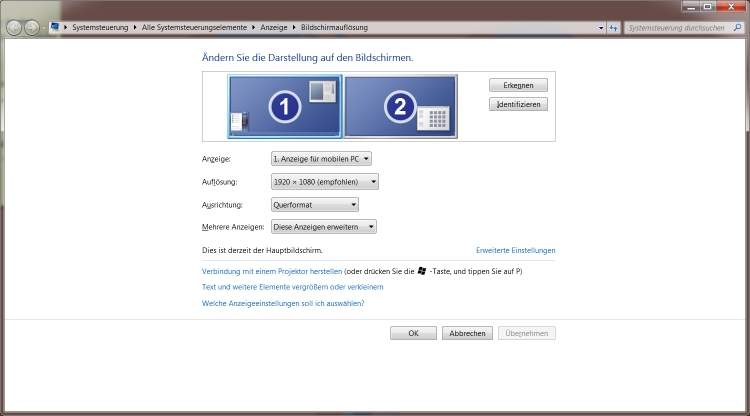Open the Mehrere Anzeigen dropdown

click(324, 227)
